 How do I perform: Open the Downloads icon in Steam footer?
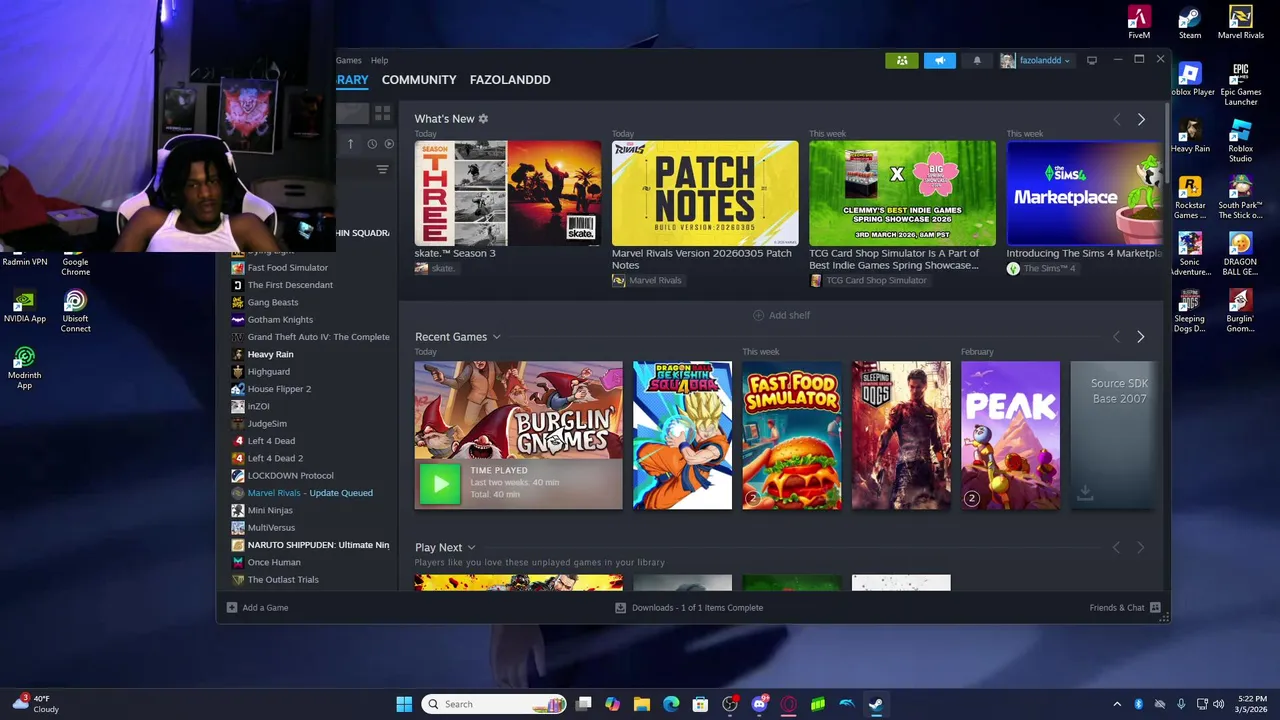click(620, 607)
